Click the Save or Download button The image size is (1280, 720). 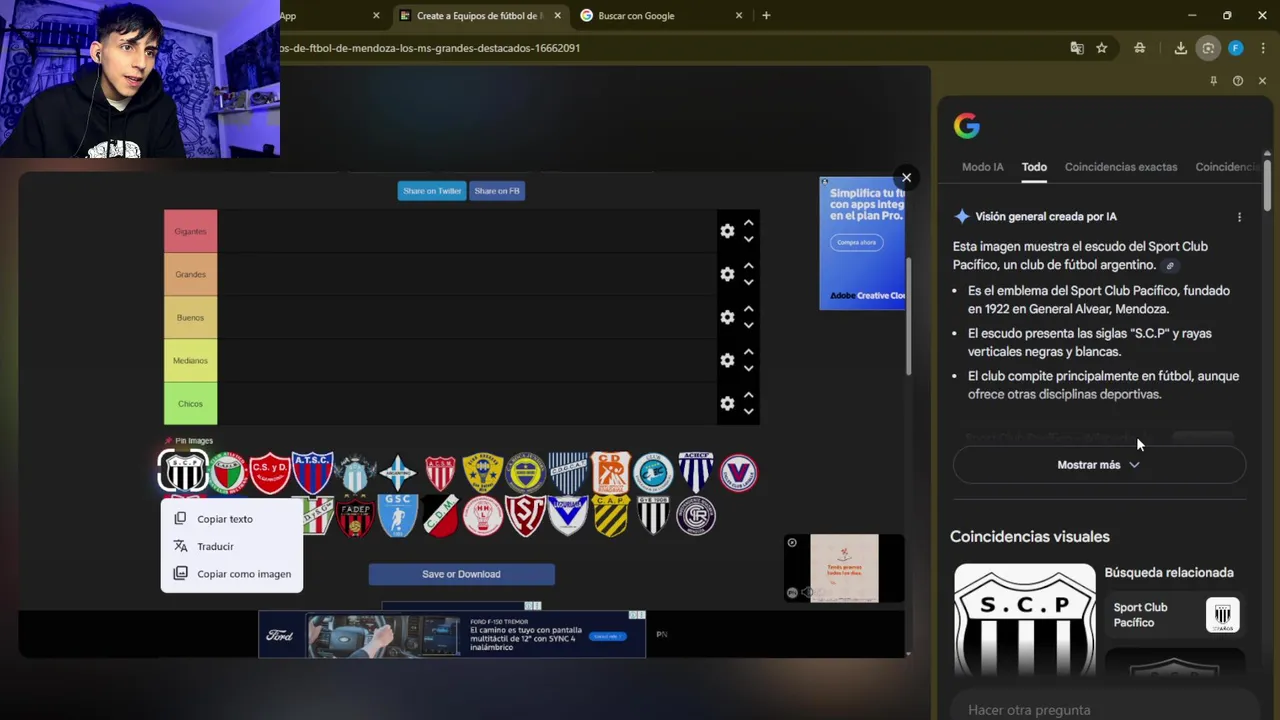[x=461, y=574]
